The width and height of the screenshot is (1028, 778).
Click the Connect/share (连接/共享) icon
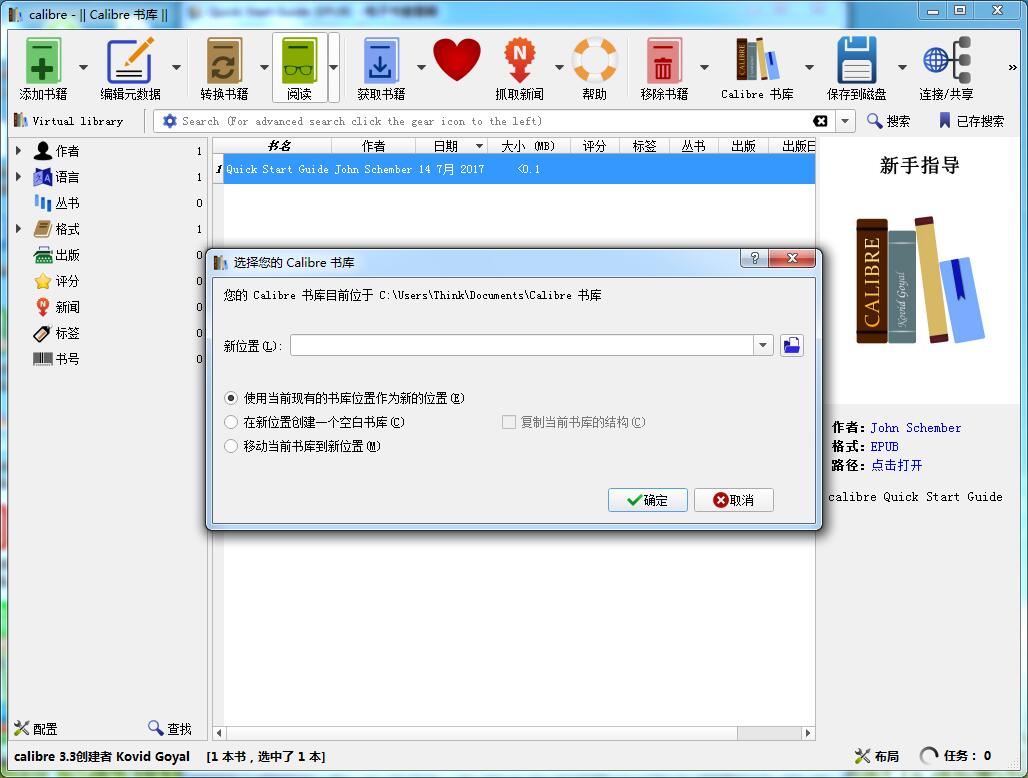[x=947, y=60]
